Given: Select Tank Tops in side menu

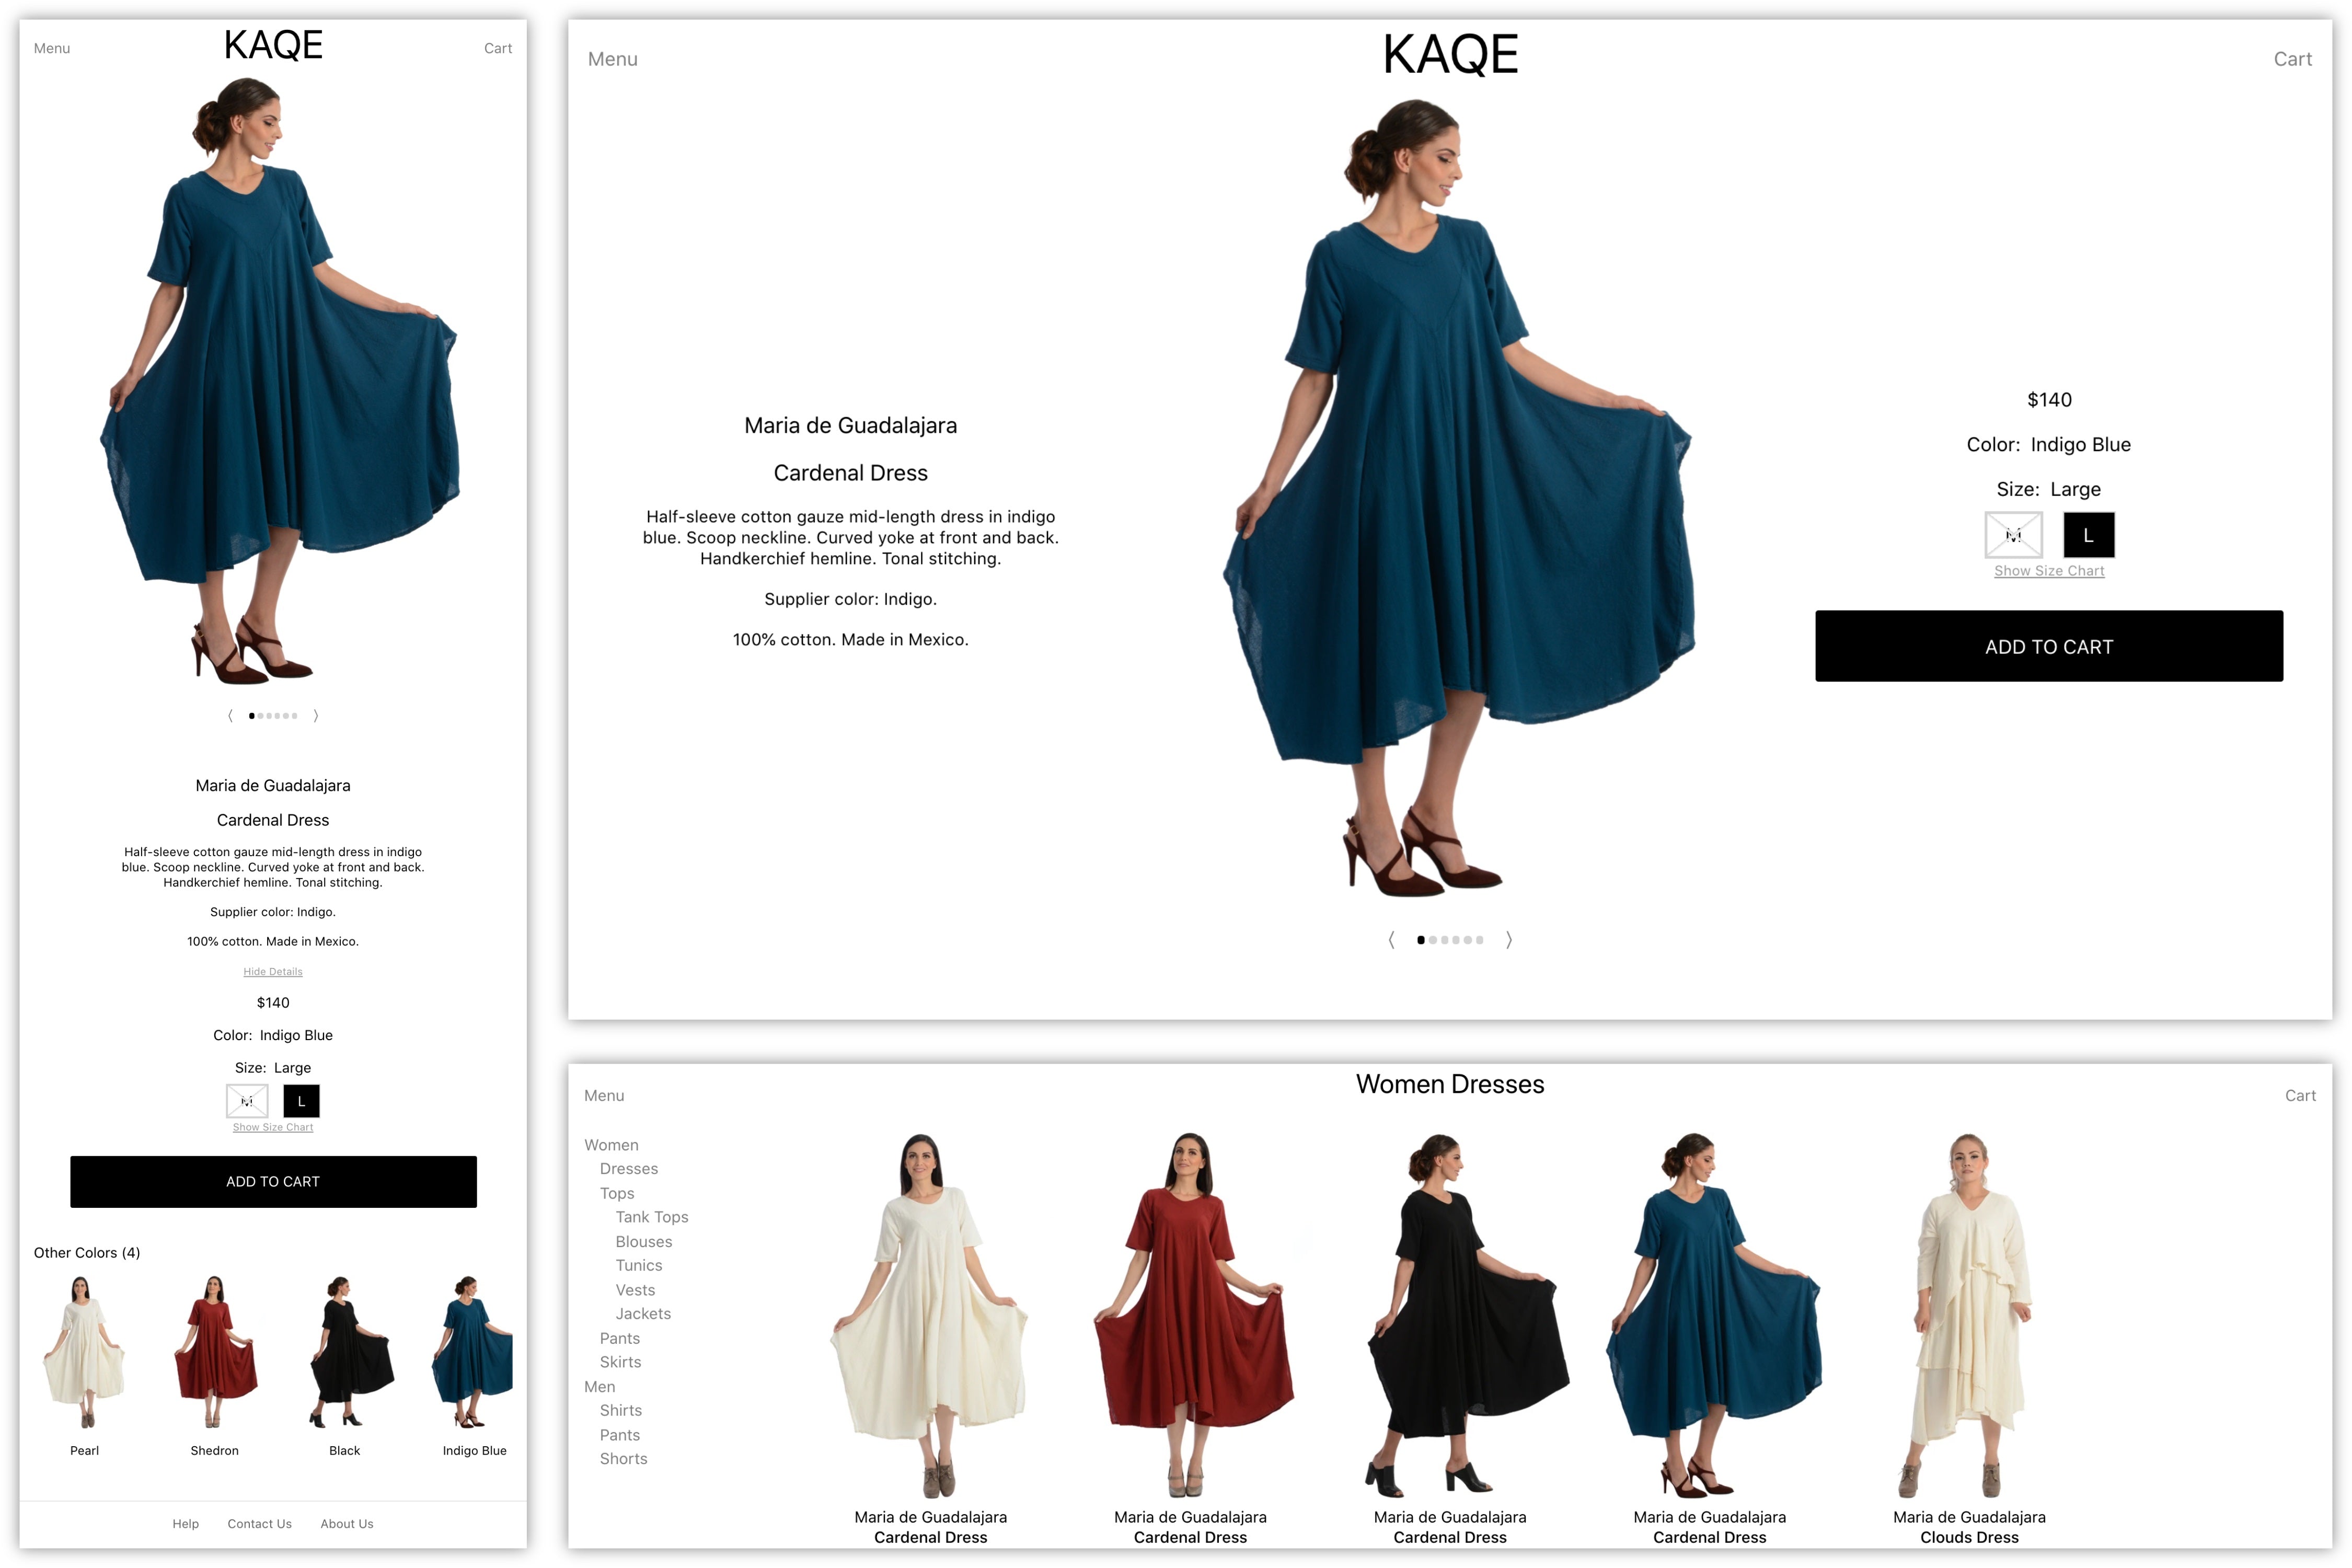Looking at the screenshot, I should (652, 1217).
